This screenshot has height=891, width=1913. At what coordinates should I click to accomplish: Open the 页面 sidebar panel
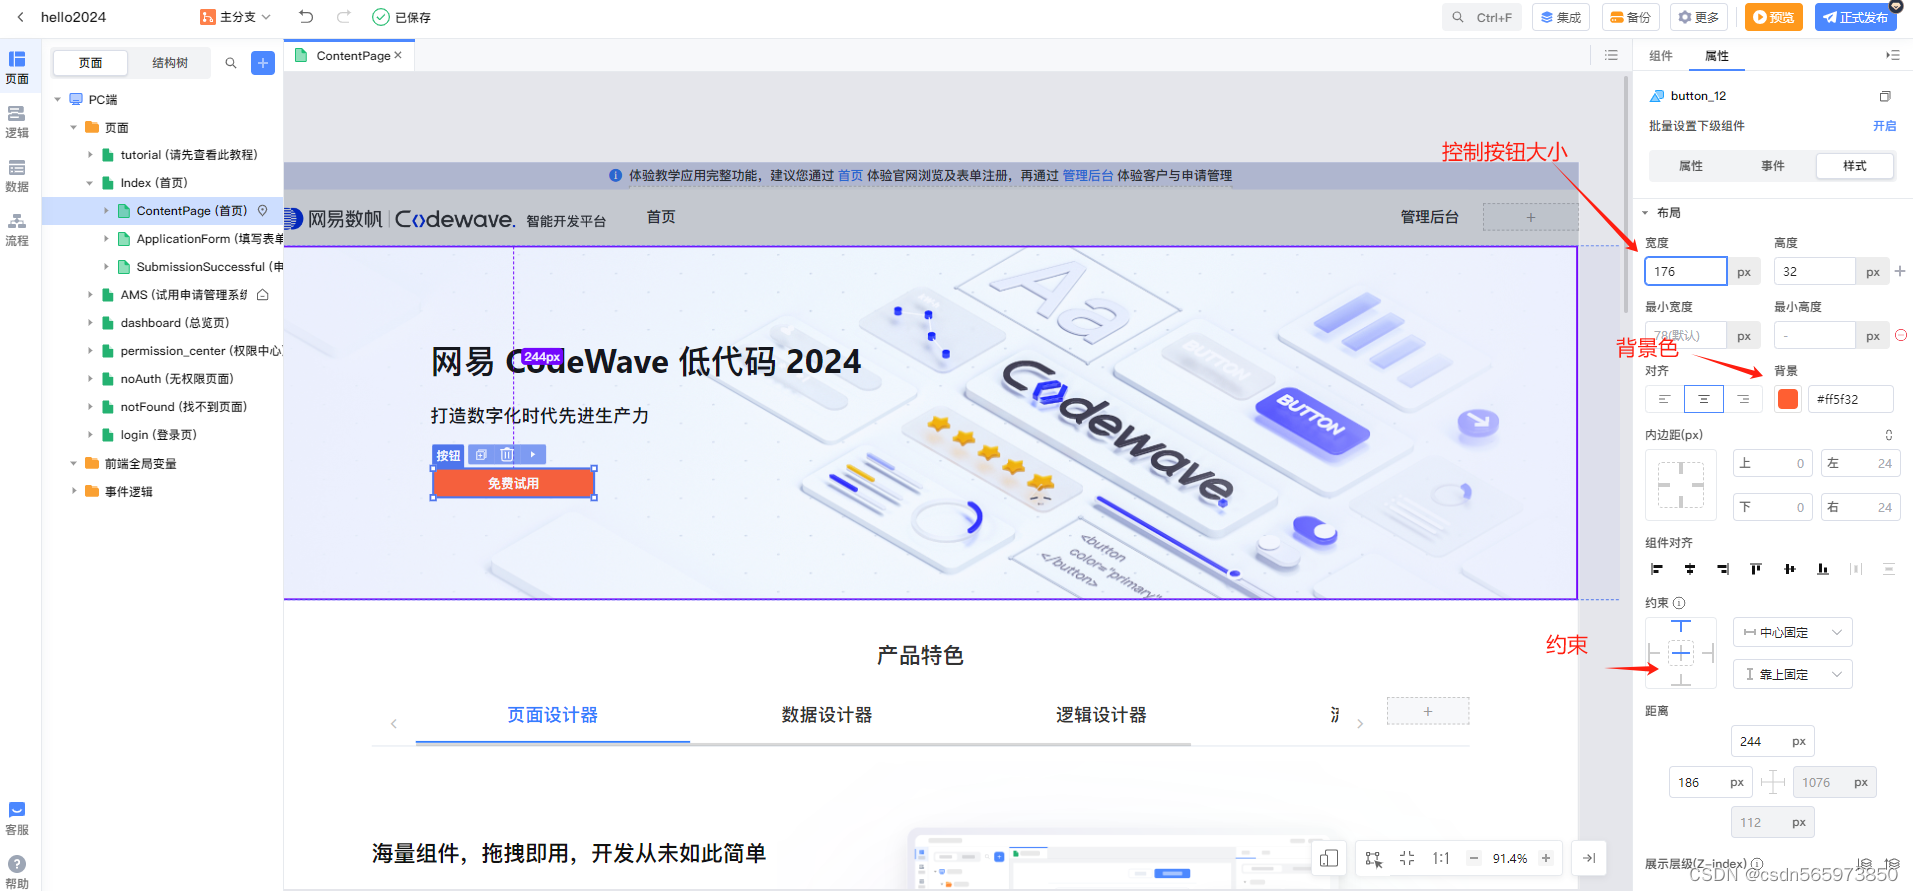coord(17,66)
